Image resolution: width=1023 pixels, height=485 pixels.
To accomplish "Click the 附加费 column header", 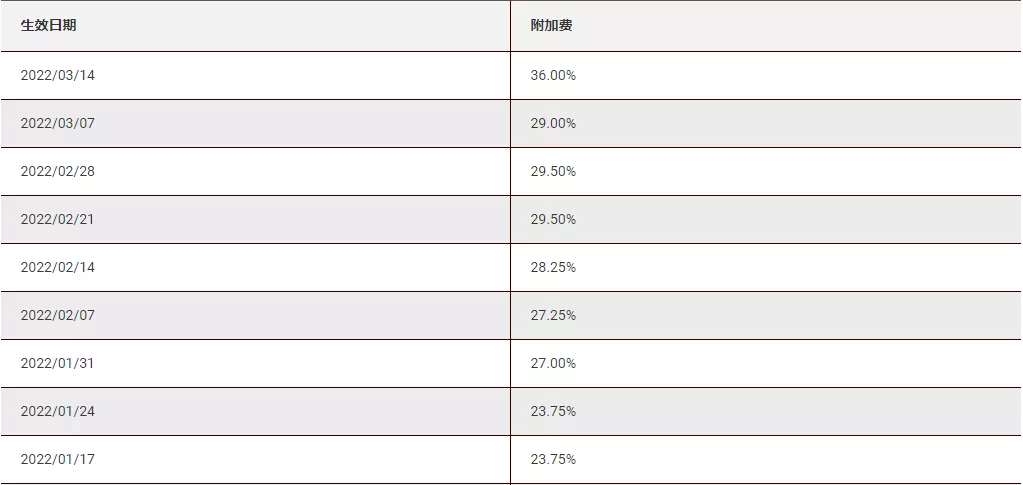I will [551, 26].
